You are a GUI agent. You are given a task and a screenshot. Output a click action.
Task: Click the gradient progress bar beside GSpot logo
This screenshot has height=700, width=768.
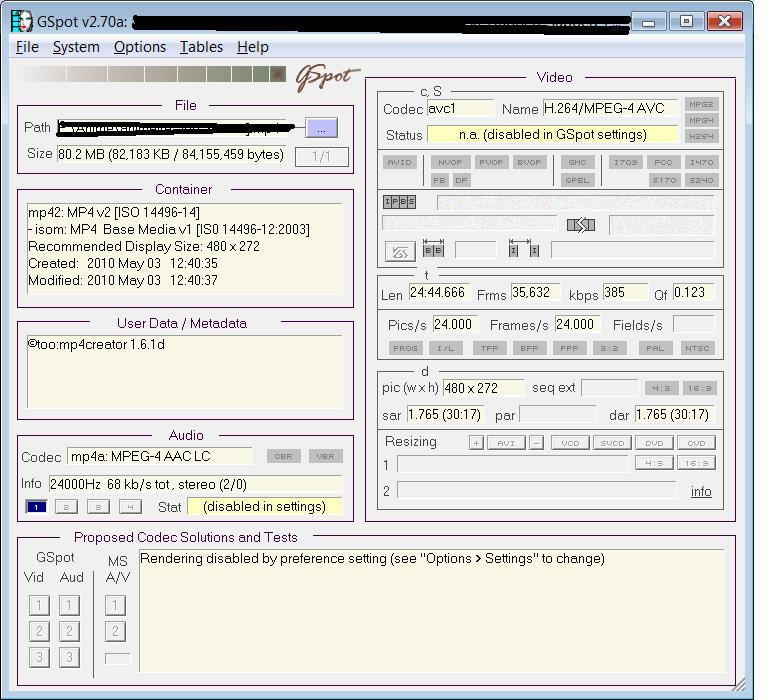(x=154, y=74)
